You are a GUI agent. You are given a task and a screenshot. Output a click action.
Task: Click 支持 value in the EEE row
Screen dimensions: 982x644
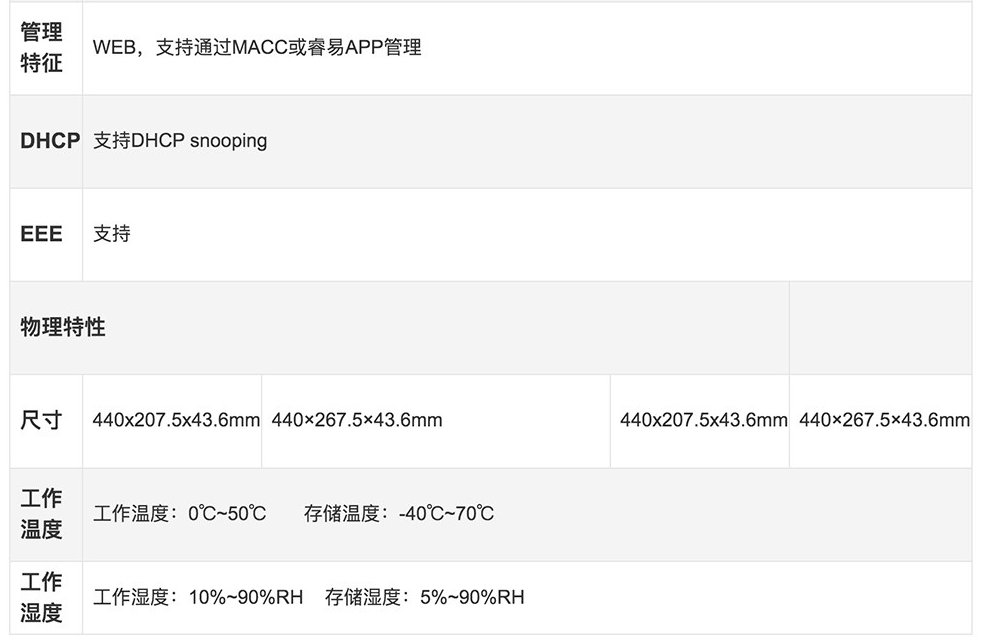(111, 234)
